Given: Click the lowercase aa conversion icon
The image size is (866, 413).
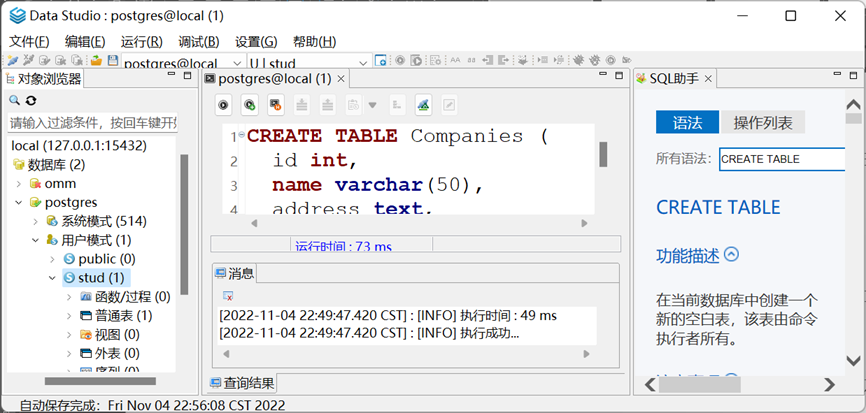Looking at the screenshot, I should coord(471,60).
